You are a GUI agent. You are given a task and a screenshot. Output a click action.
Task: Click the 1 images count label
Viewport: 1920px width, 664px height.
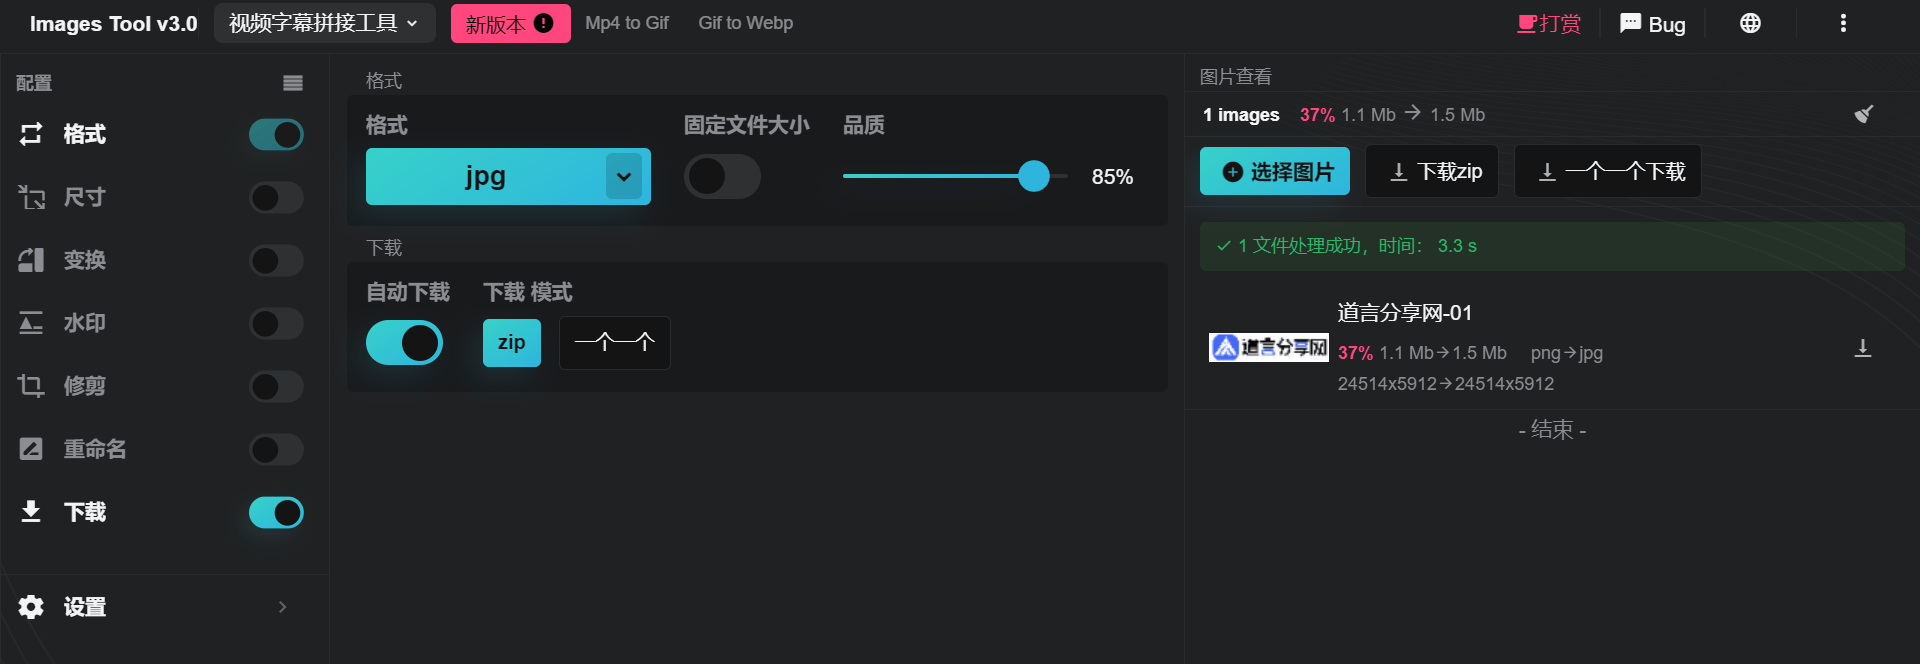click(1241, 115)
